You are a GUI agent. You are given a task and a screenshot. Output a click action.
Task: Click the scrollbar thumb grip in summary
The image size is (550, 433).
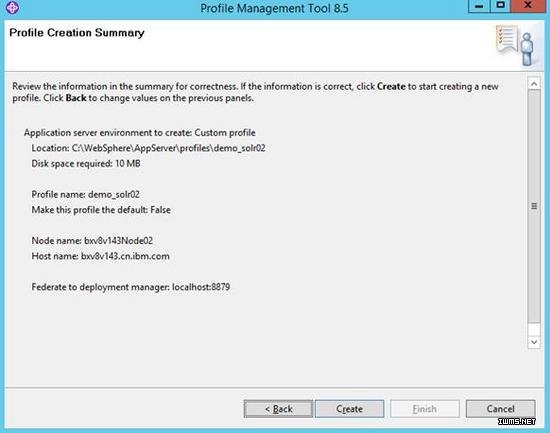[534, 206]
